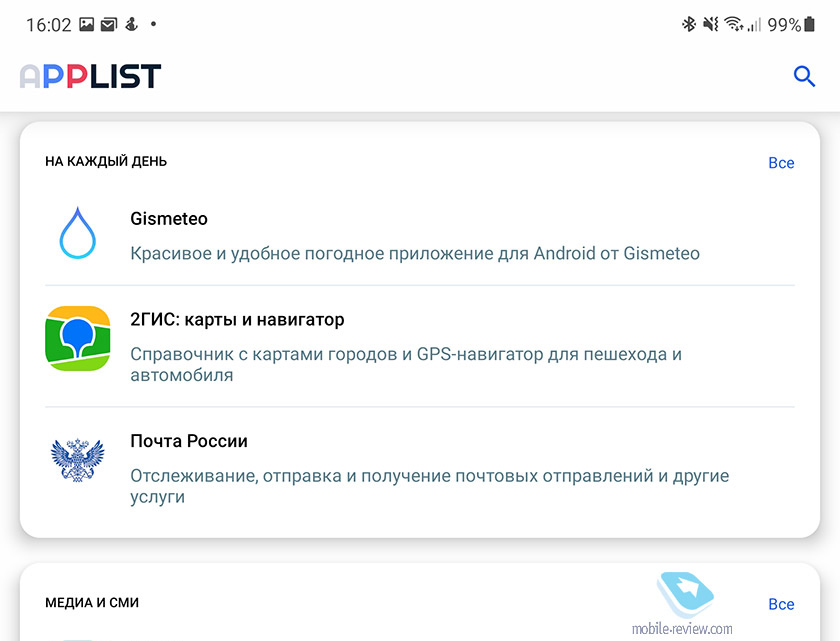
Task: Tap the muted sound status icon
Action: (711, 24)
